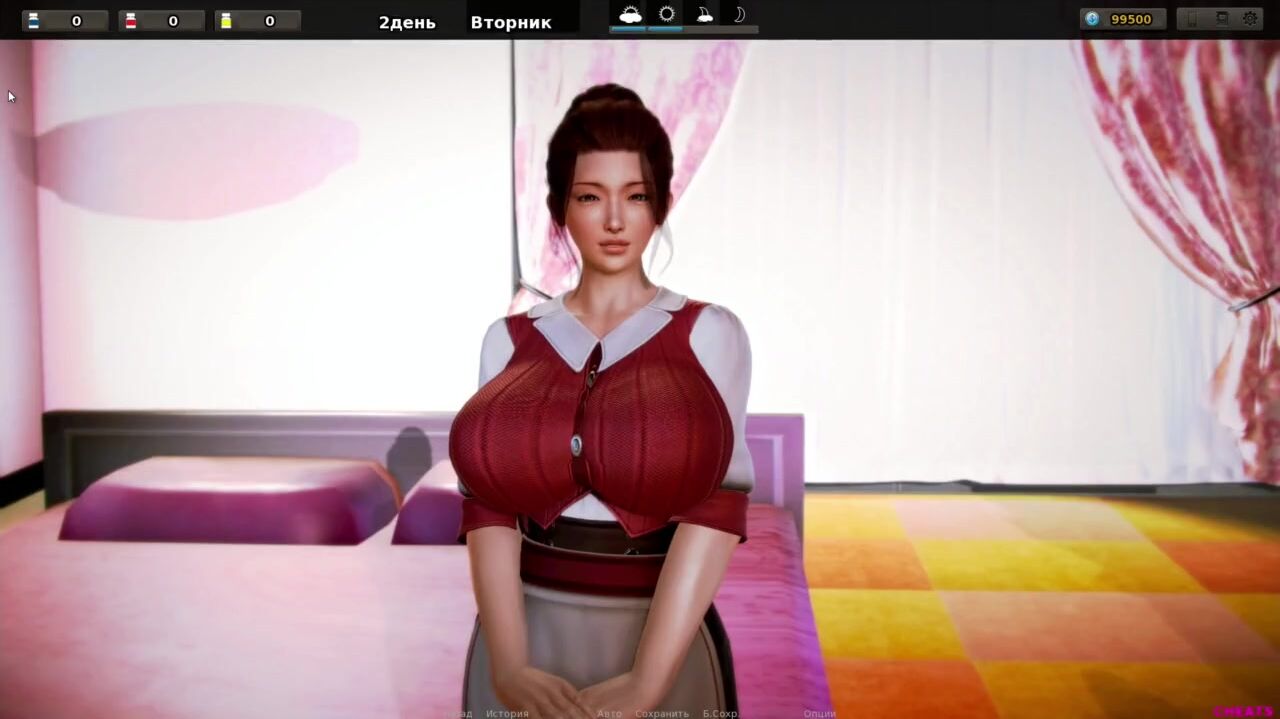Enable 'Авто' auto-advance mode
The image size is (1280, 719).
609,713
